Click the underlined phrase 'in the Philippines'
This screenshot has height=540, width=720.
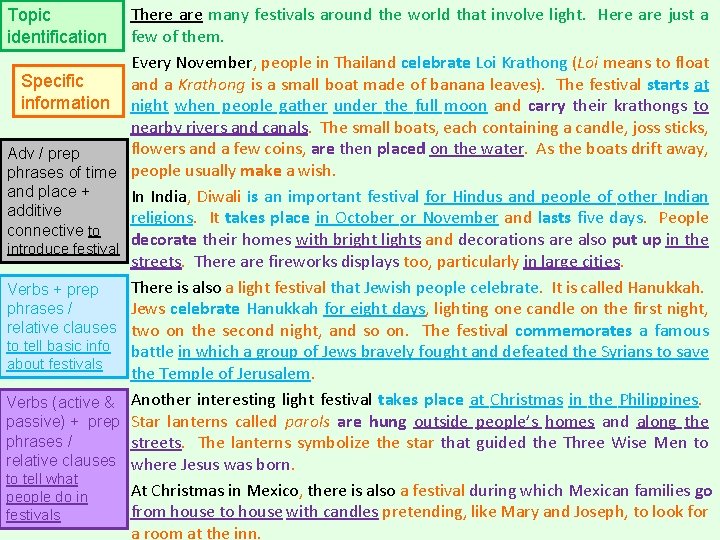coord(634,400)
